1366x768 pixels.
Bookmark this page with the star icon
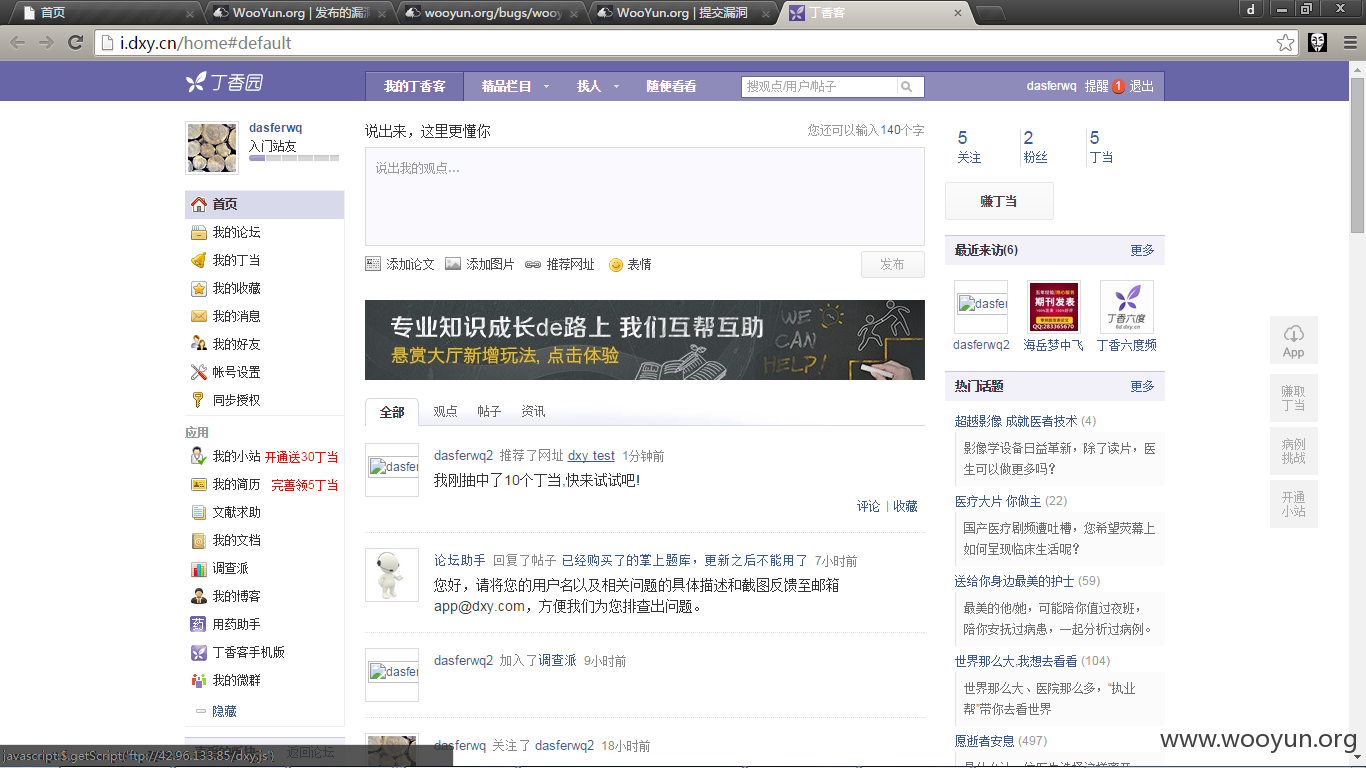pyautogui.click(x=1286, y=42)
